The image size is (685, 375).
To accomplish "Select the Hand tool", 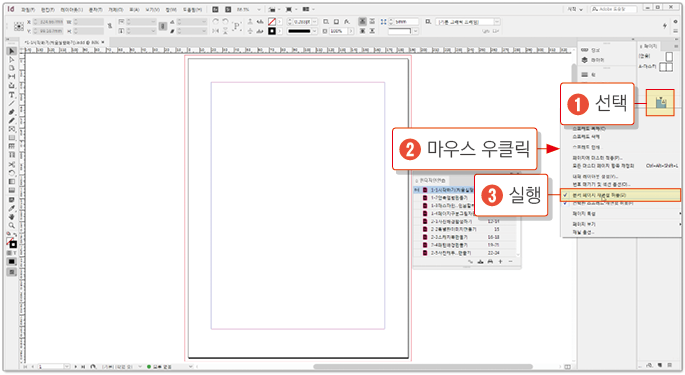I will click(x=12, y=217).
